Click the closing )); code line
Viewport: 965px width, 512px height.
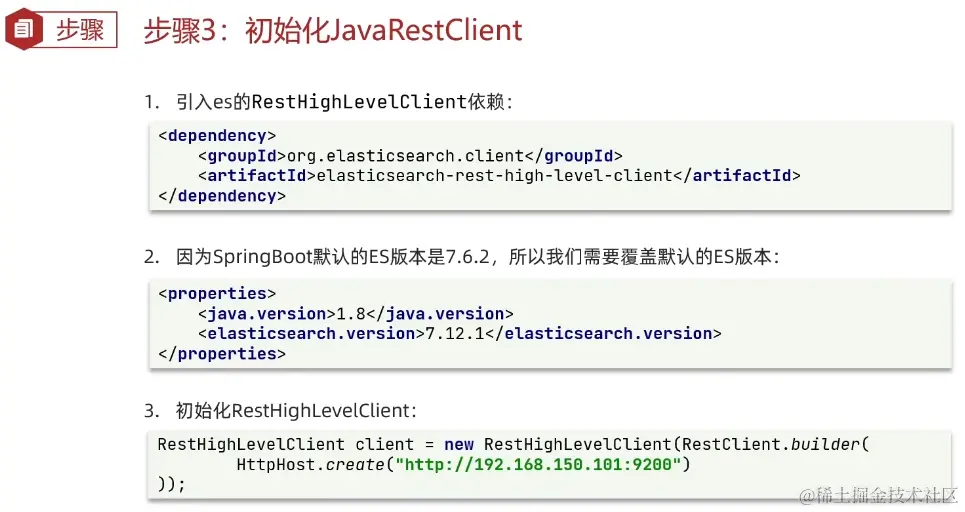point(171,484)
